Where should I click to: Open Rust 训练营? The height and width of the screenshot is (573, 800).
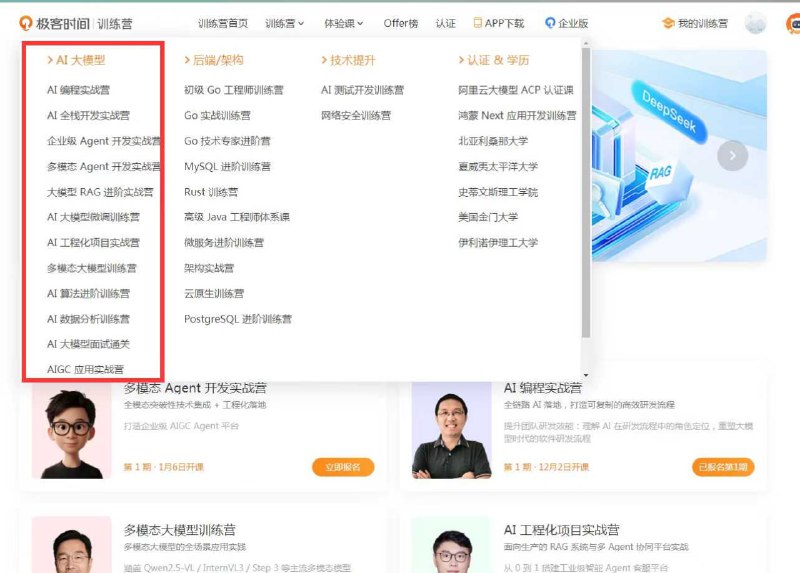point(211,192)
